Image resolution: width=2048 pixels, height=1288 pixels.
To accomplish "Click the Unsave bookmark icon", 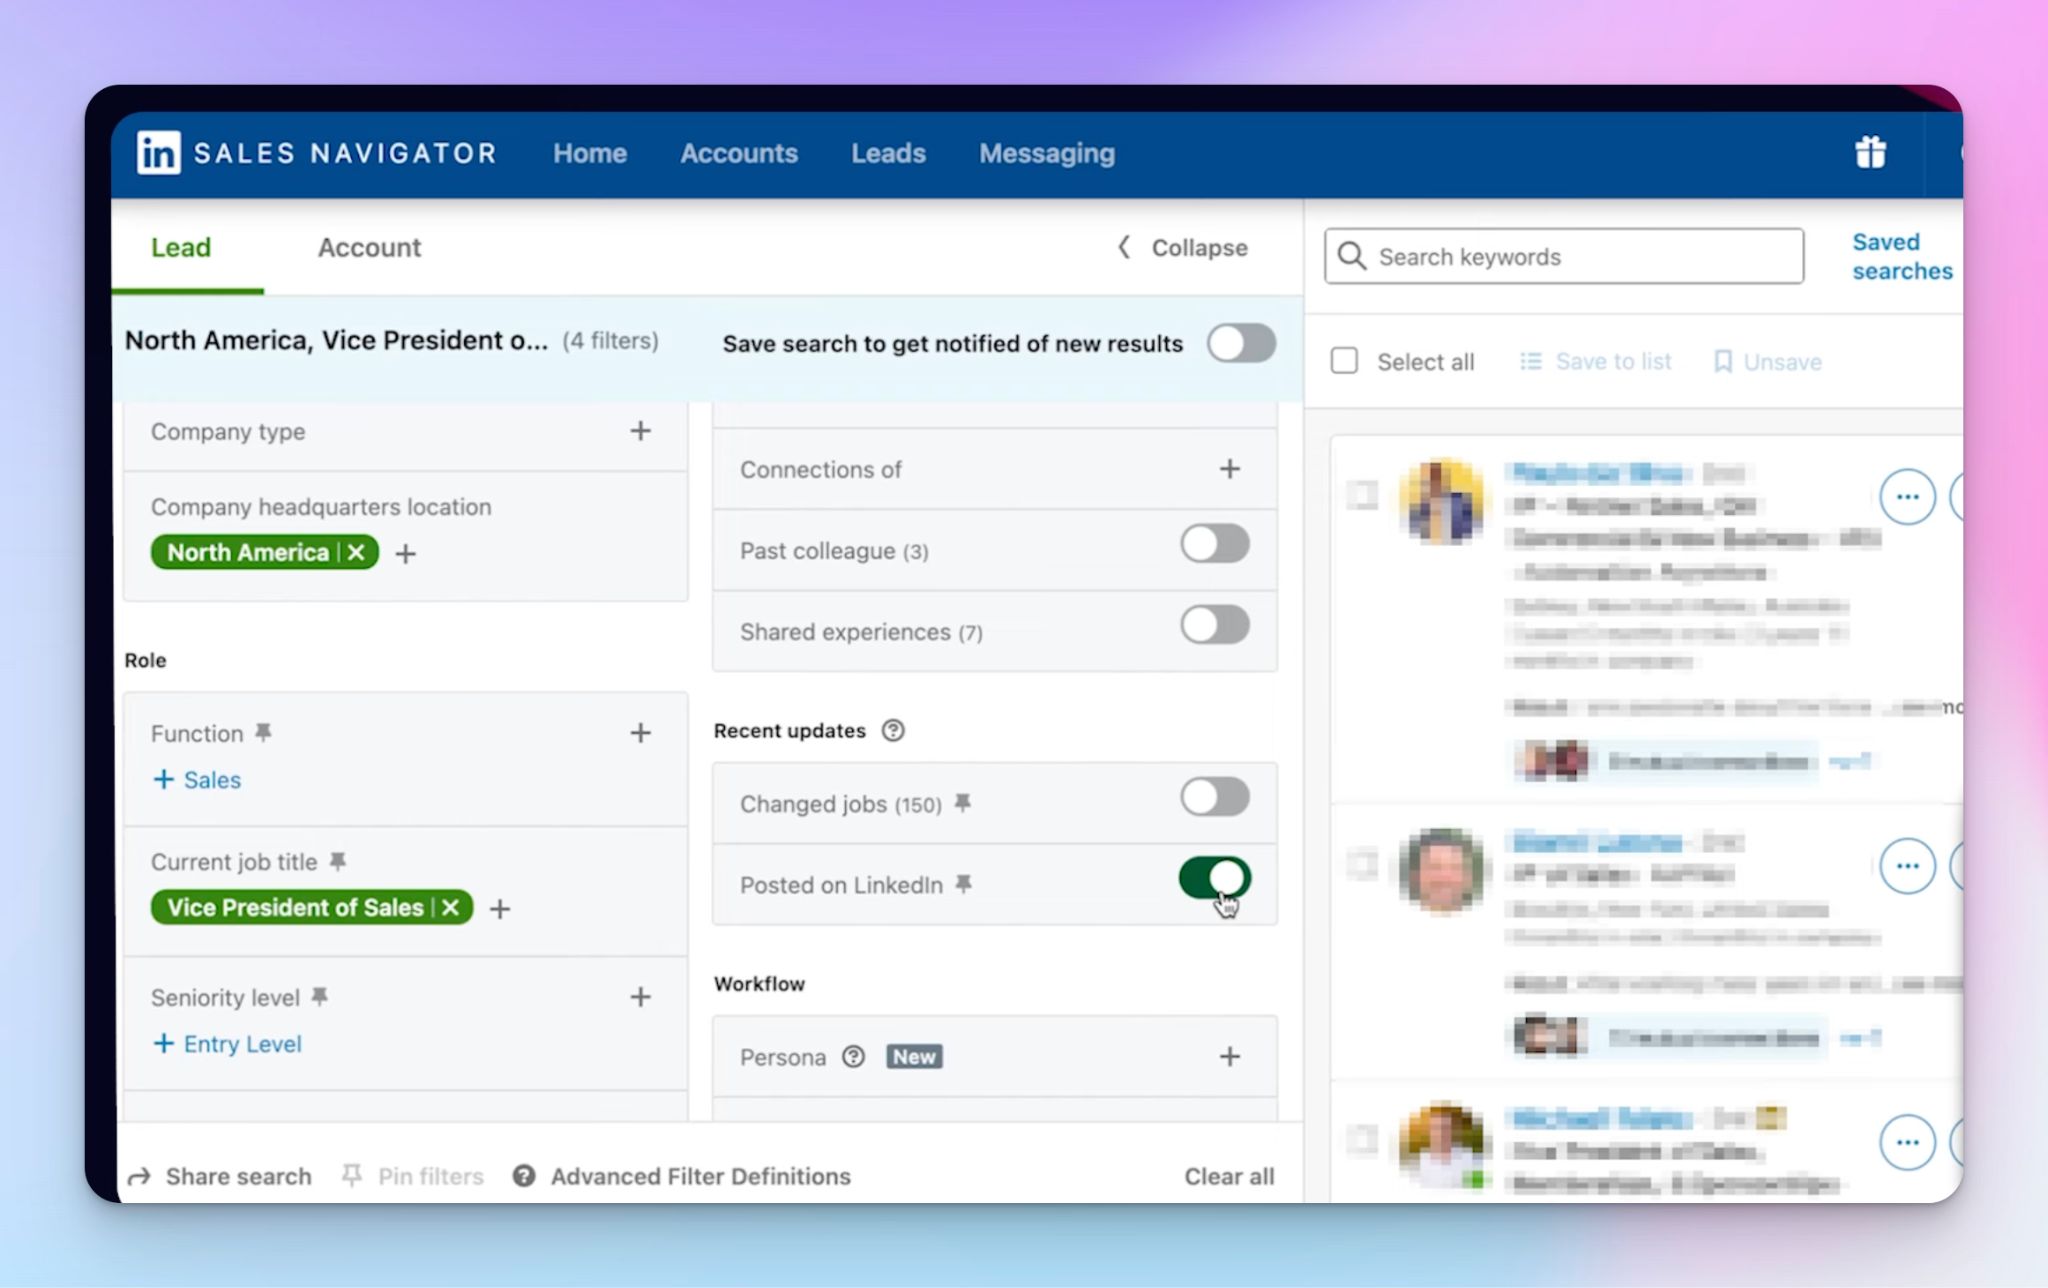I will tap(1723, 361).
